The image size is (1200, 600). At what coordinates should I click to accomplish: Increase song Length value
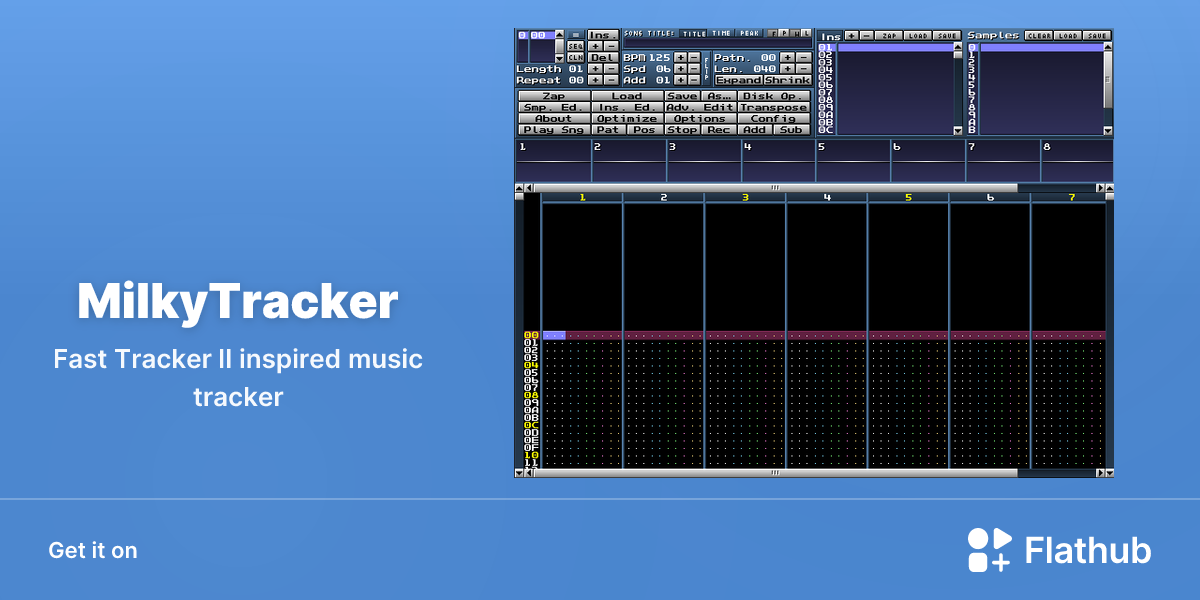tap(595, 69)
